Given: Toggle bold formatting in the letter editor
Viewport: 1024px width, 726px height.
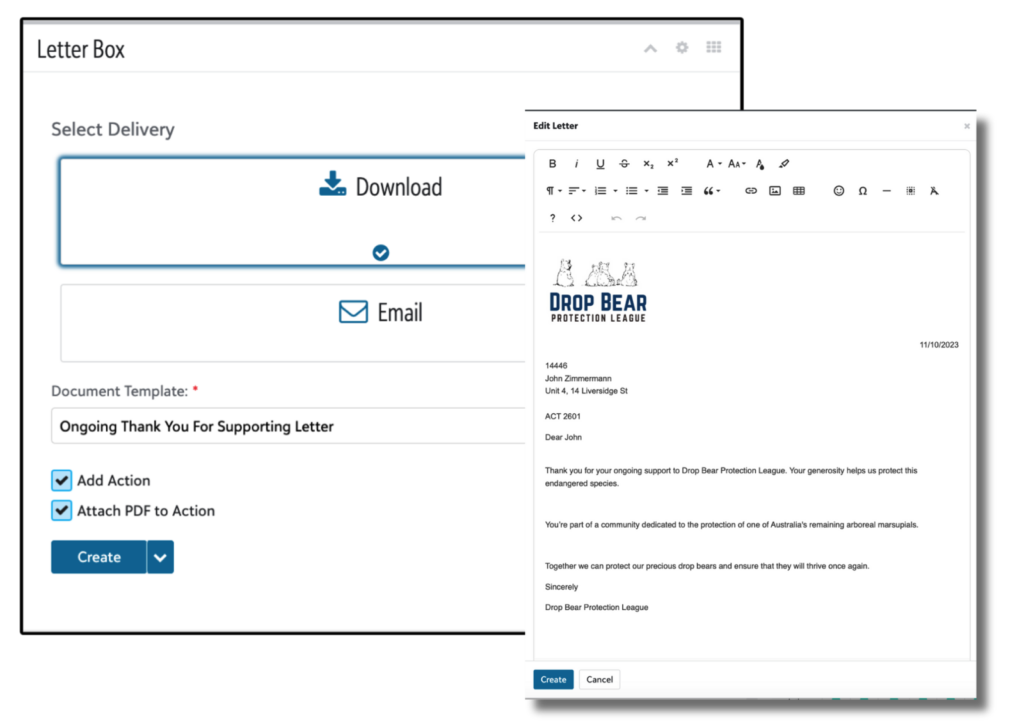Looking at the screenshot, I should click(552, 164).
